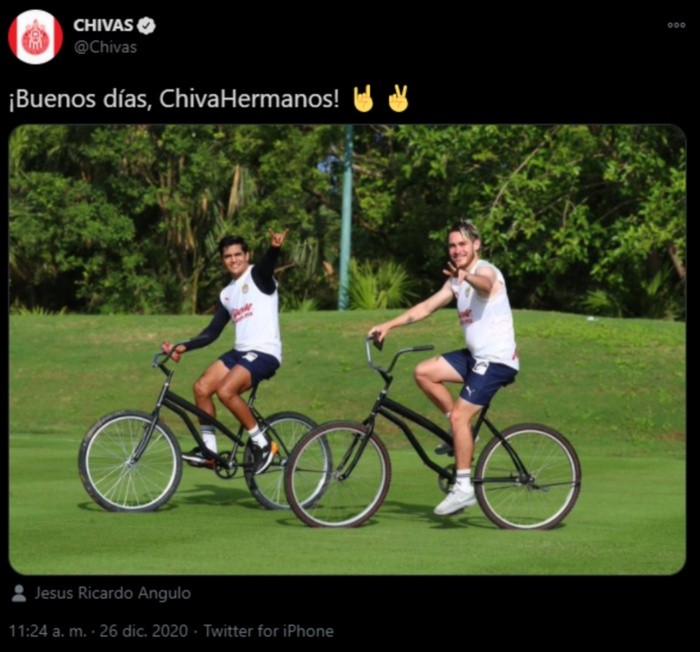Click the front bicycle wheel on left
The image size is (700, 652).
130,461
